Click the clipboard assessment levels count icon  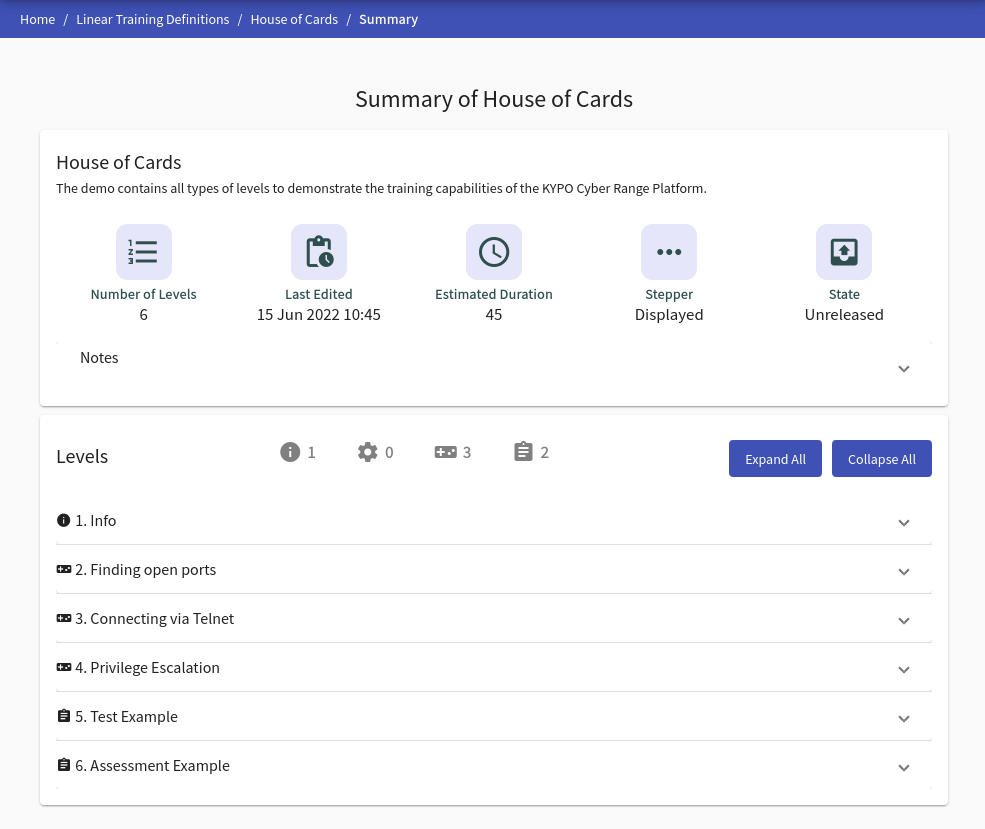[523, 452]
